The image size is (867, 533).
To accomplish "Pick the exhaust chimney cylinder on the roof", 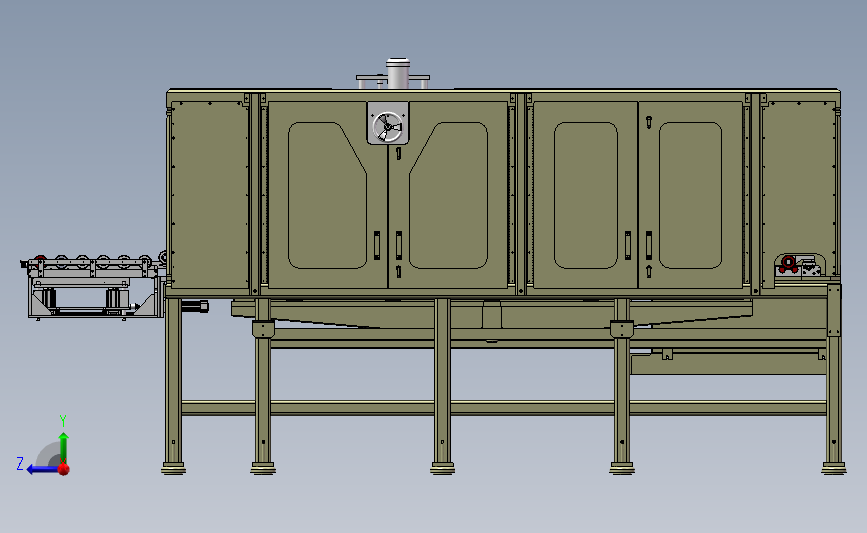I will pos(398,73).
